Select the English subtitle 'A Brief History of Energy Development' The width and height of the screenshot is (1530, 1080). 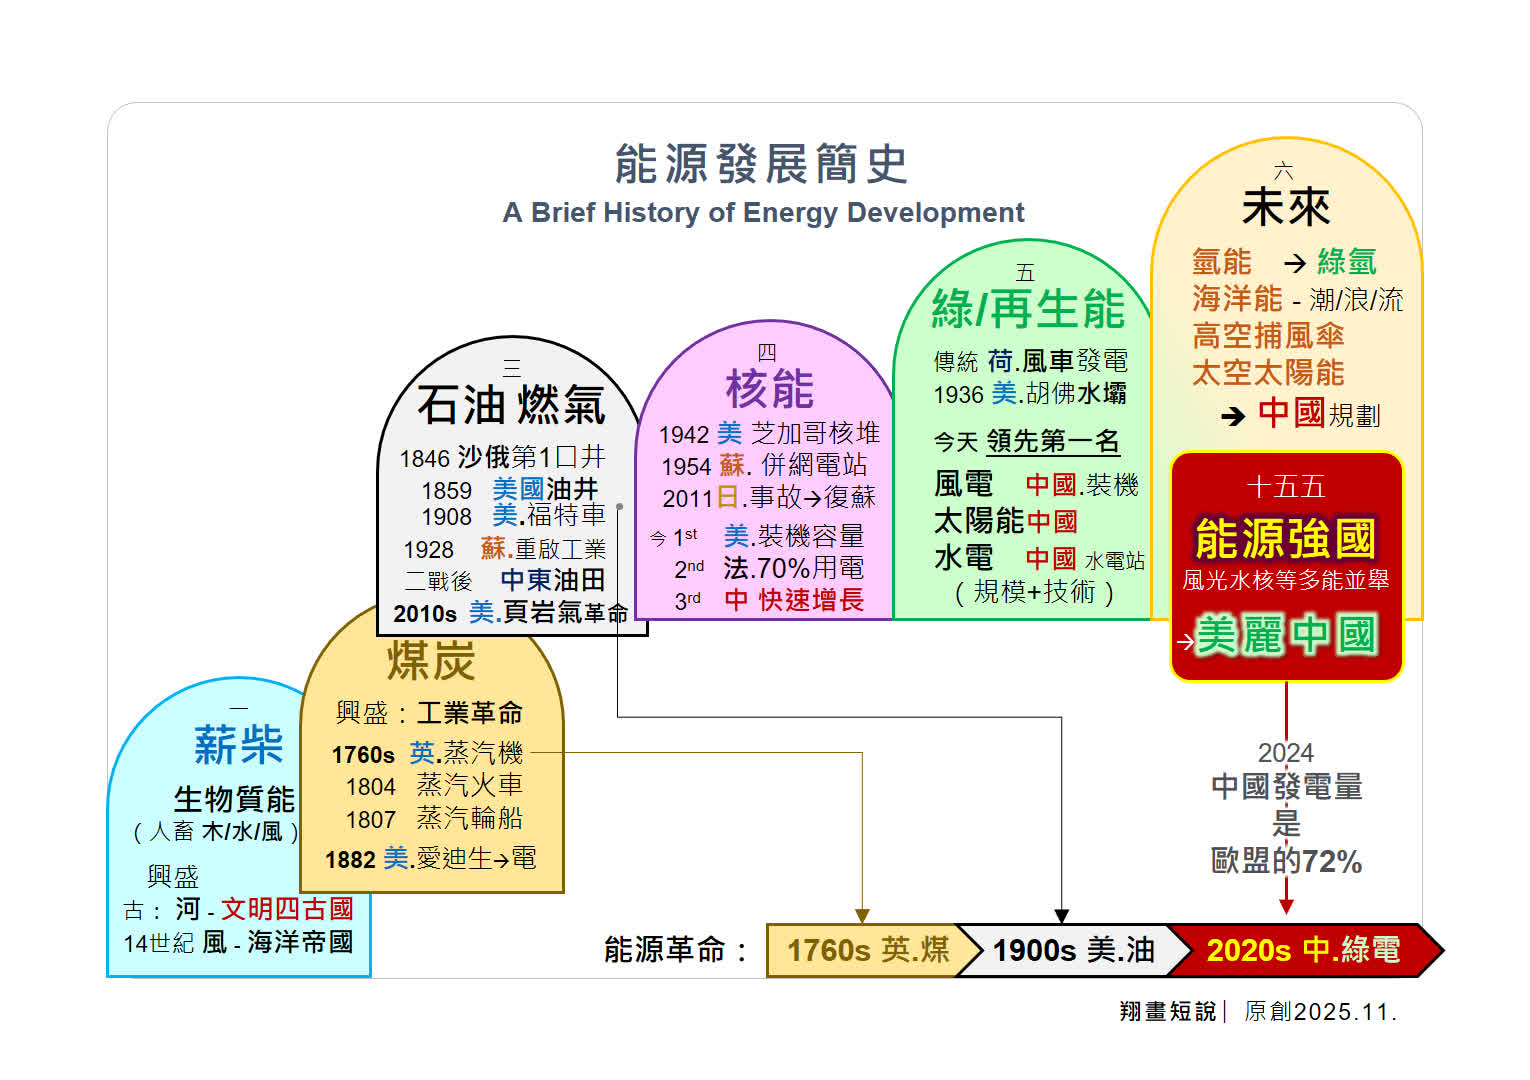coord(763,213)
